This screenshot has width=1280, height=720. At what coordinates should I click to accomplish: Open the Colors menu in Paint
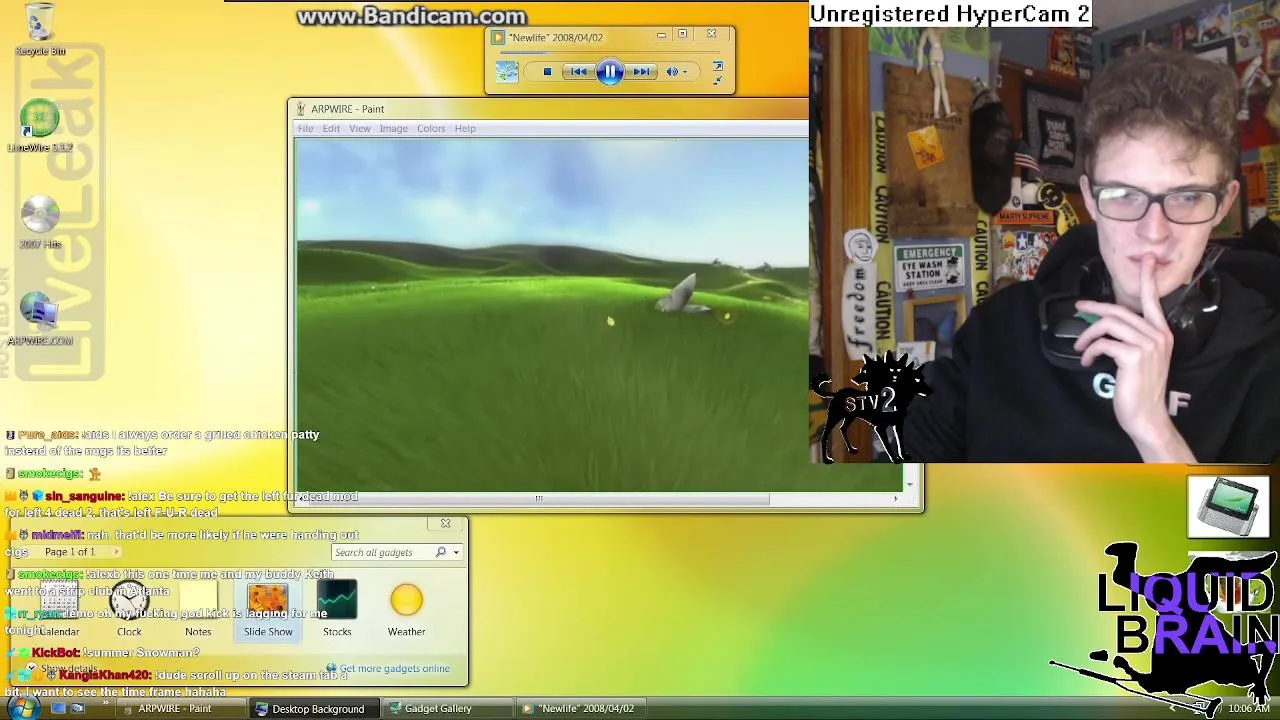[431, 128]
